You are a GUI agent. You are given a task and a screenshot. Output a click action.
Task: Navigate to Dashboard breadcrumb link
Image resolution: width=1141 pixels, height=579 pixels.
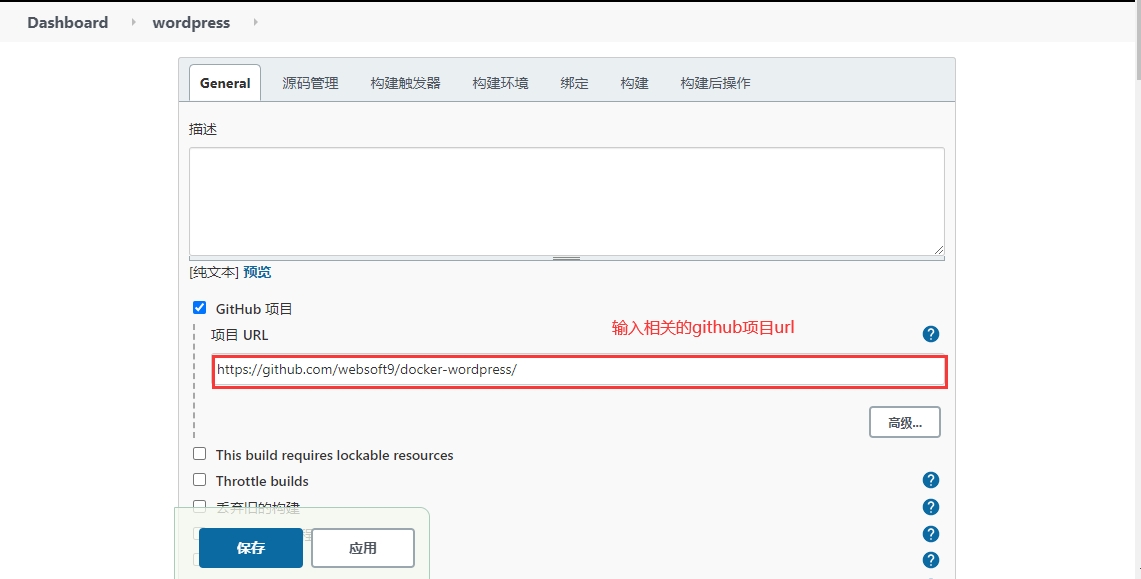tap(67, 22)
